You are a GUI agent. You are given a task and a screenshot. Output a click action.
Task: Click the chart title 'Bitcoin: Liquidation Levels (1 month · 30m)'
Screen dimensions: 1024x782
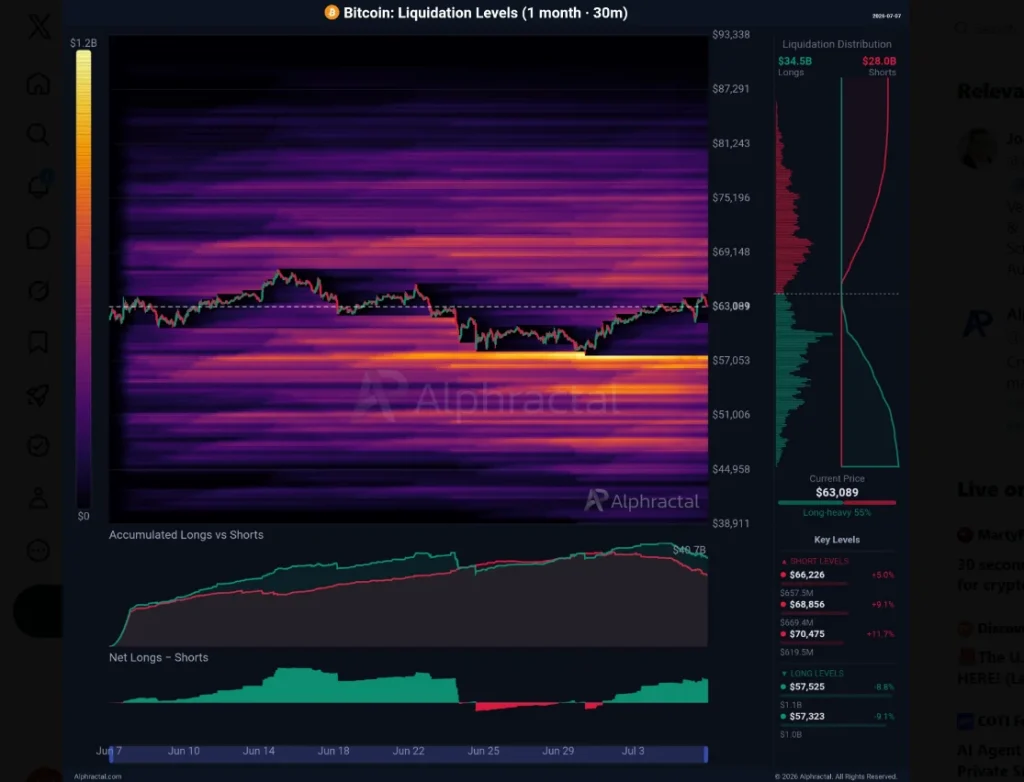pos(485,12)
